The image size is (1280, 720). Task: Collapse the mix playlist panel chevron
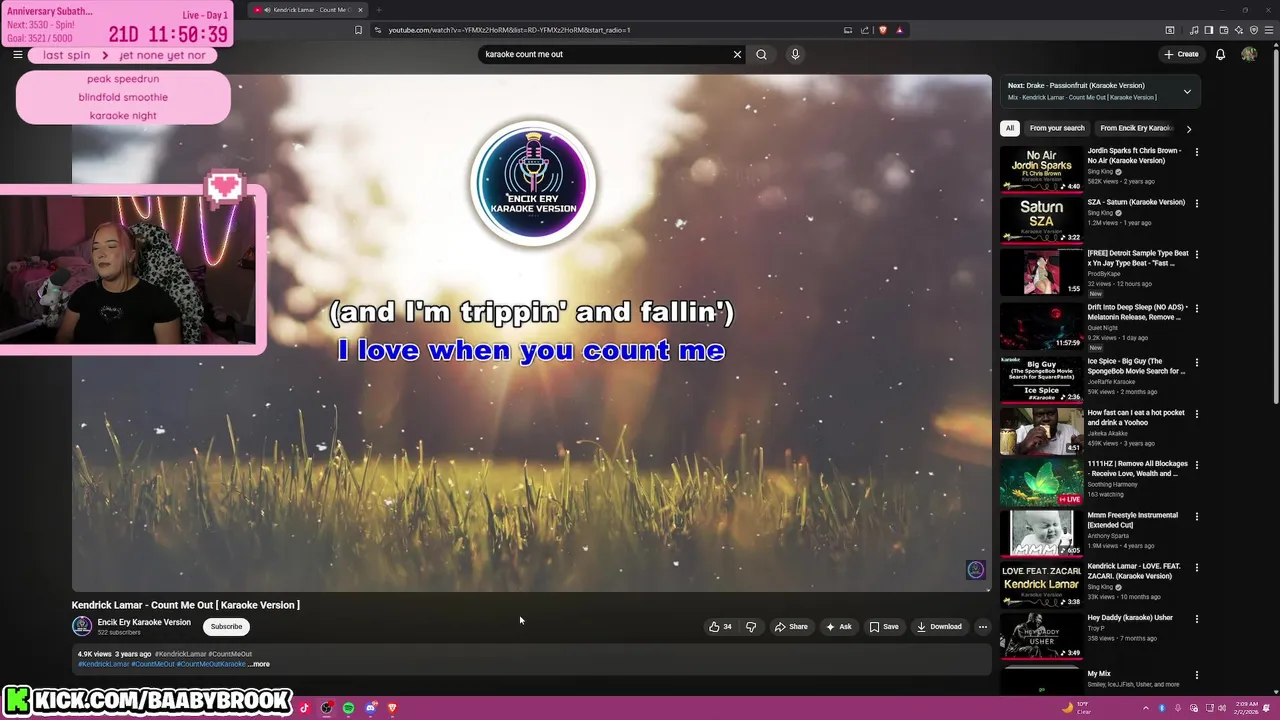click(1187, 91)
